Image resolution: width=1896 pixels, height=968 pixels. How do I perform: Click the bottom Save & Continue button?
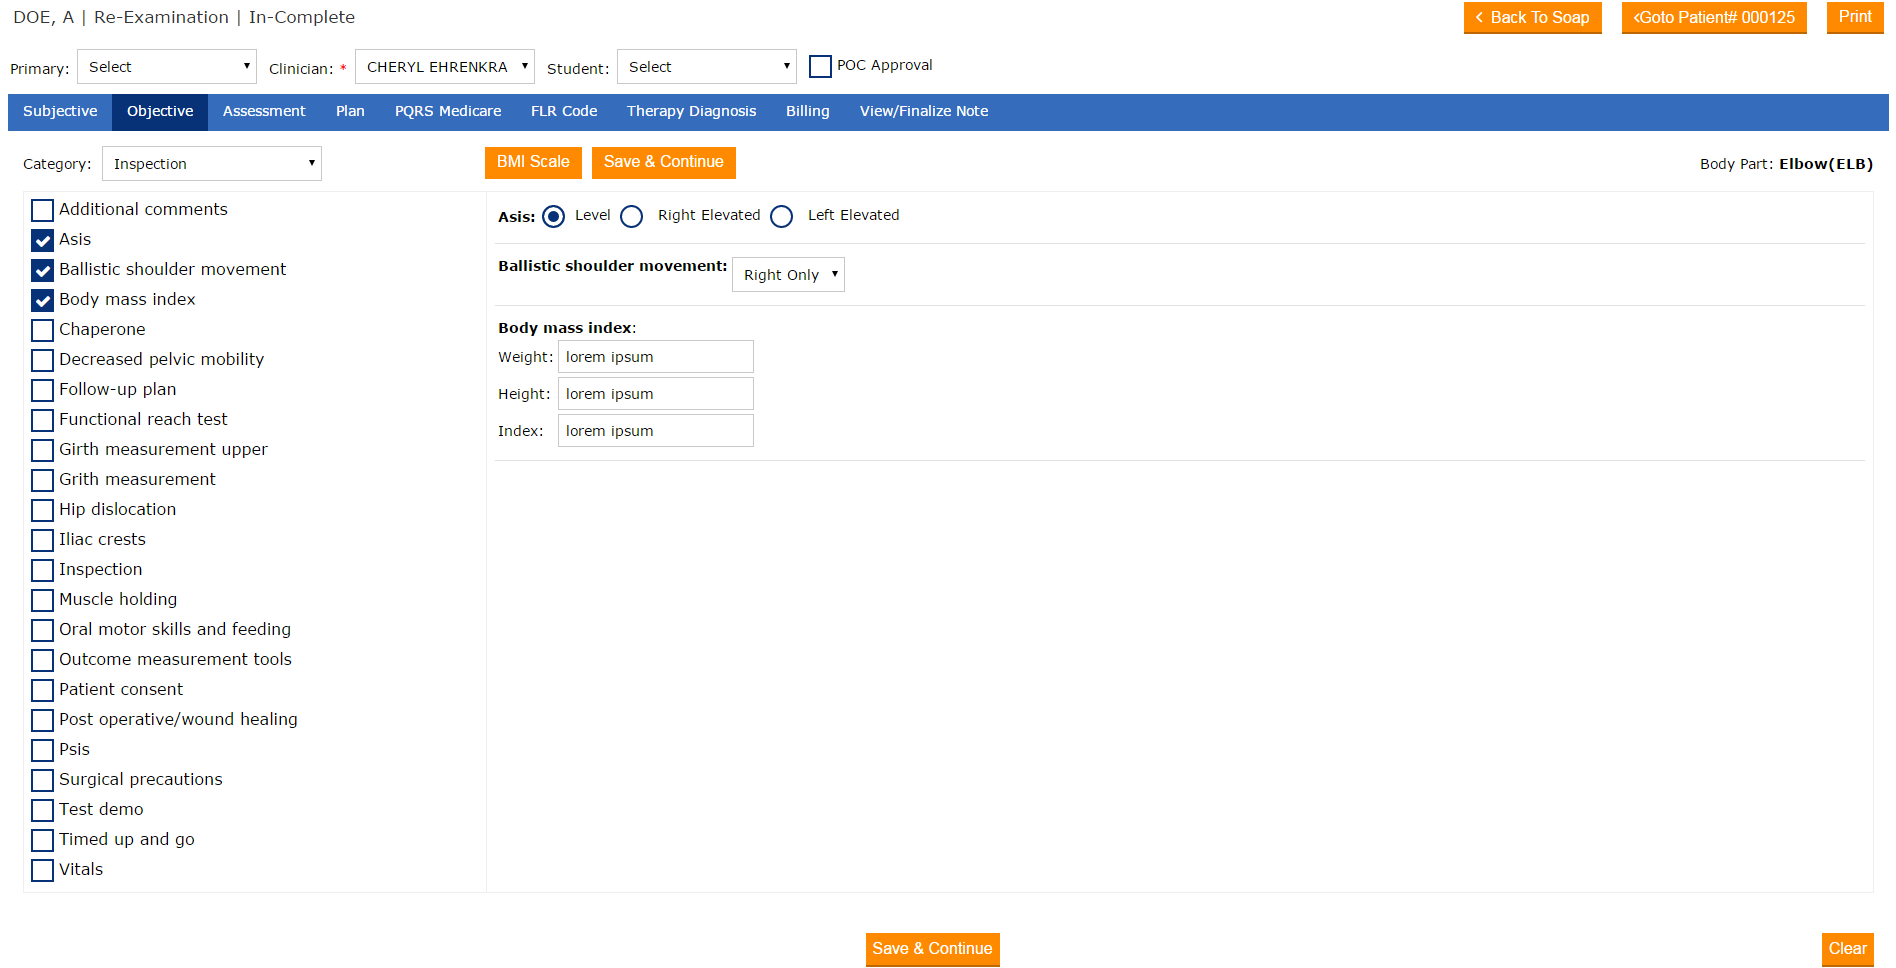(932, 949)
